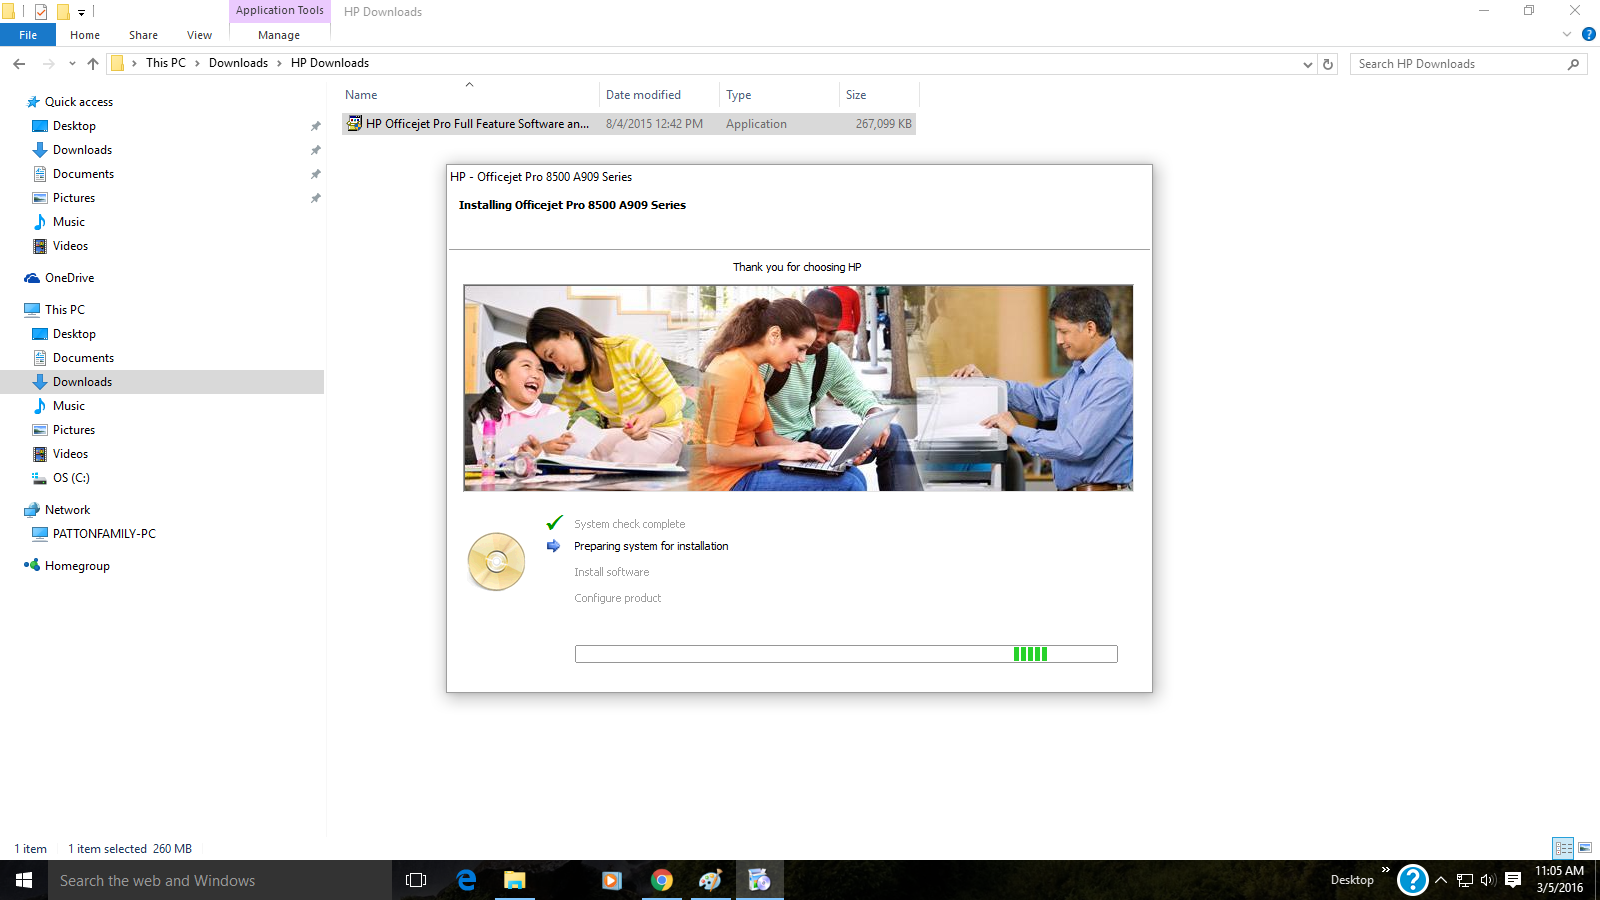The width and height of the screenshot is (1600, 900).
Task: Select Quick access in the navigation pane
Action: [79, 102]
